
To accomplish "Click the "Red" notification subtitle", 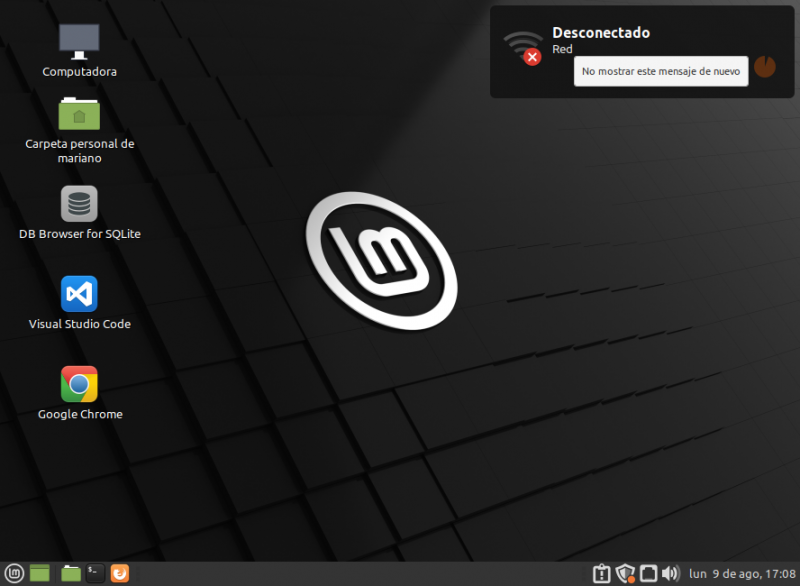I will tap(562, 49).
